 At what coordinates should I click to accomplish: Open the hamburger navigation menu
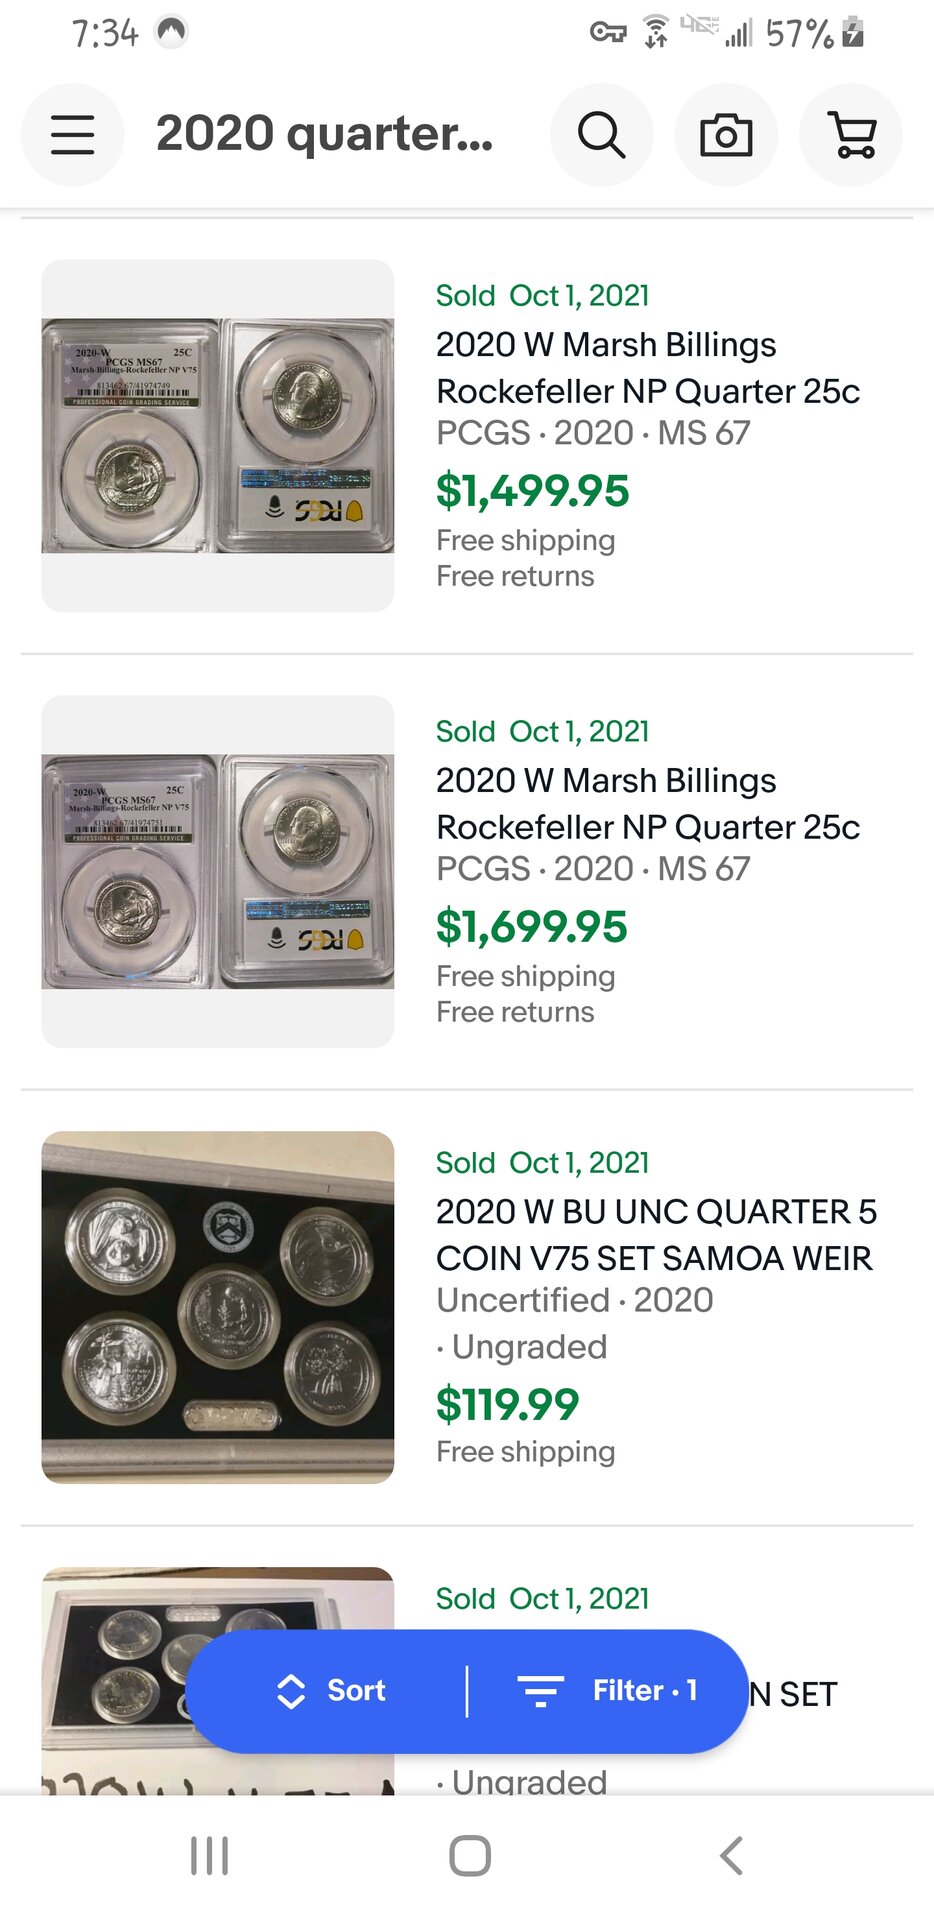click(x=73, y=135)
